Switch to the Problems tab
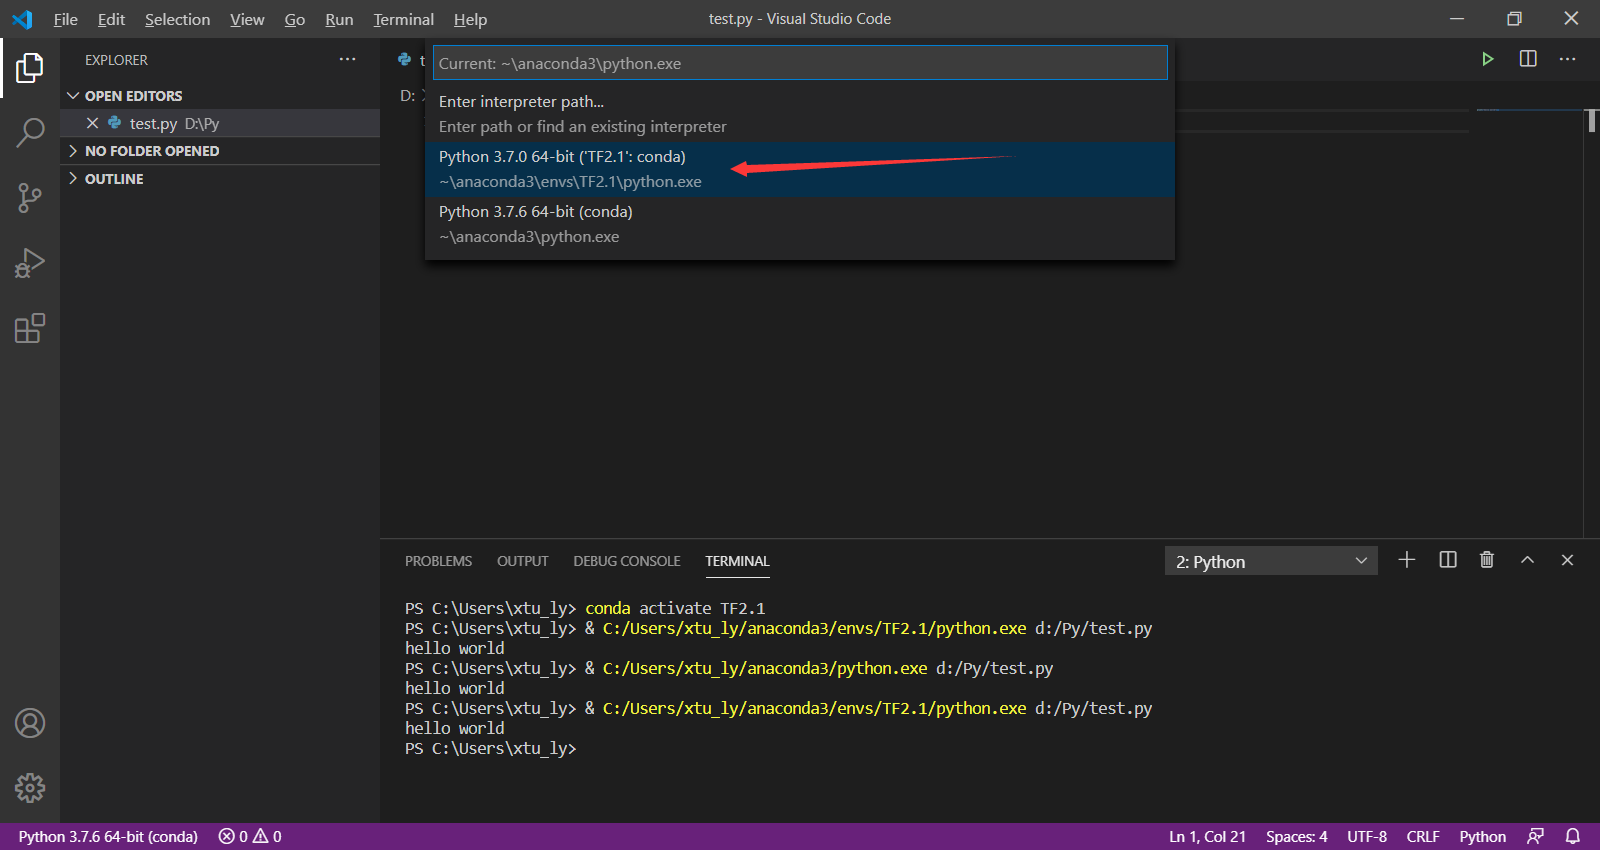 [x=438, y=561]
